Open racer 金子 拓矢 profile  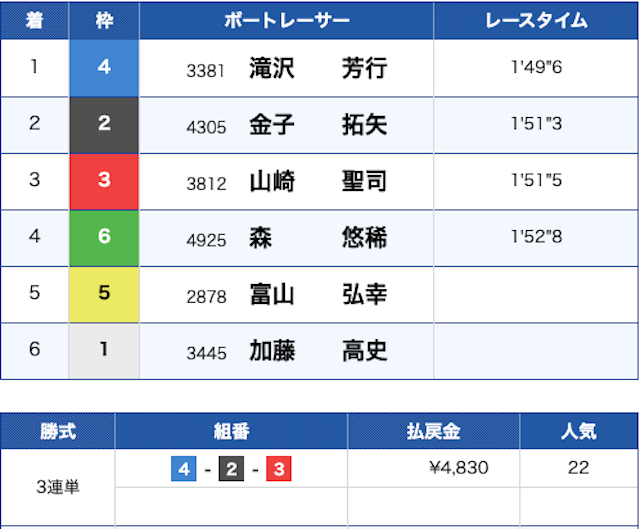tap(317, 125)
